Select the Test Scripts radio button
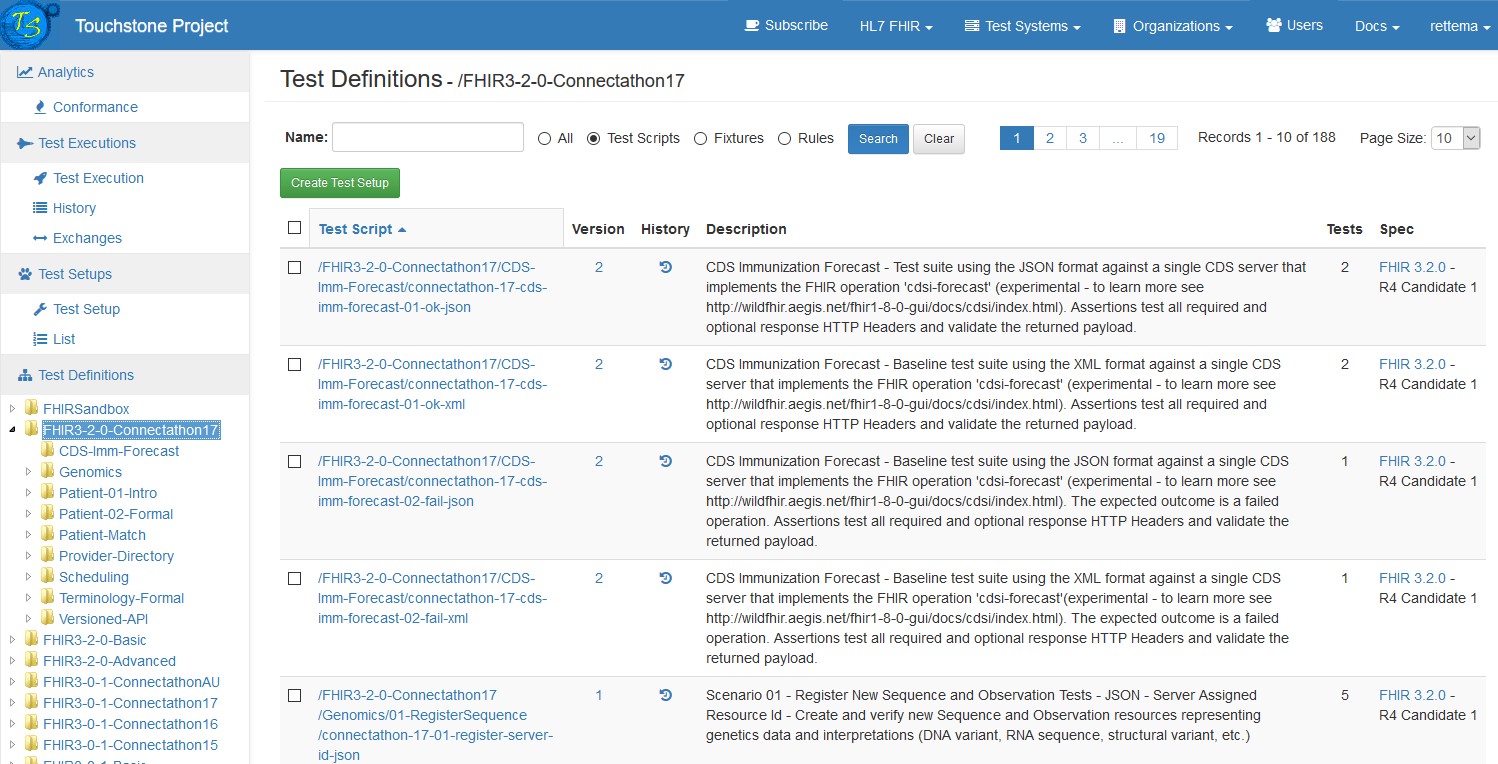Image resolution: width=1498 pixels, height=764 pixels. [x=593, y=139]
